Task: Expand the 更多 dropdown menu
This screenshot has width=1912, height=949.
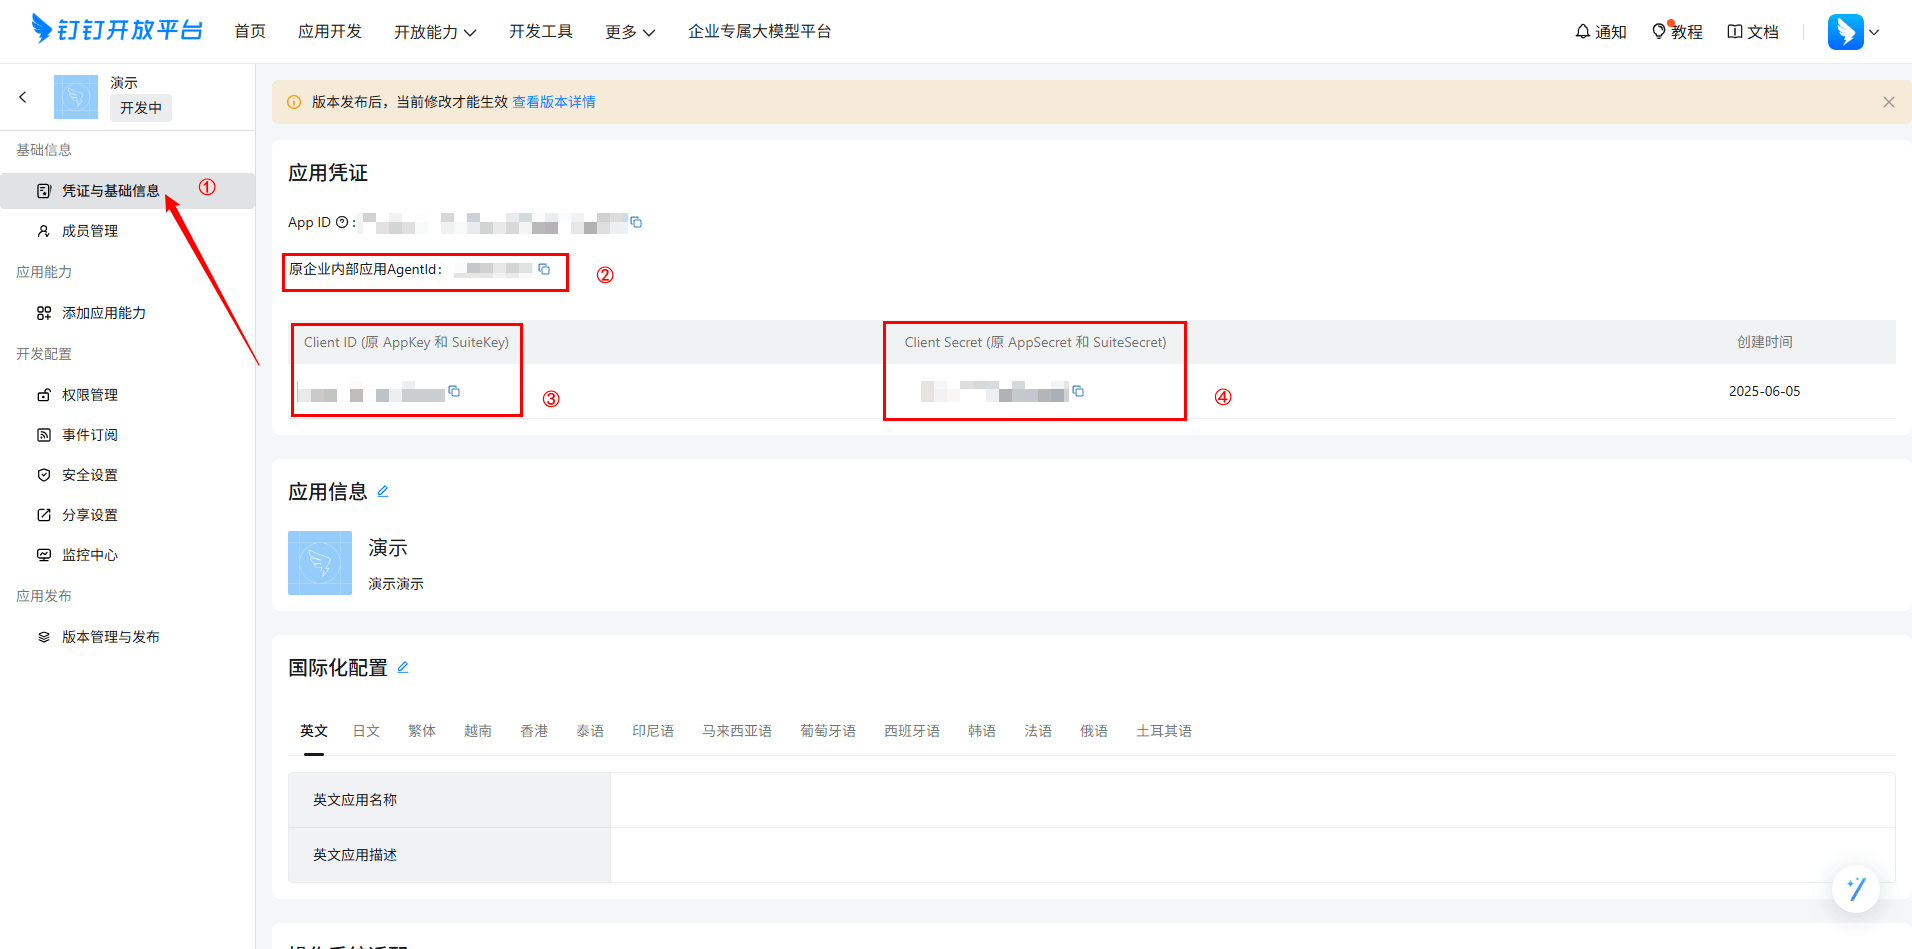Action: pos(630,32)
